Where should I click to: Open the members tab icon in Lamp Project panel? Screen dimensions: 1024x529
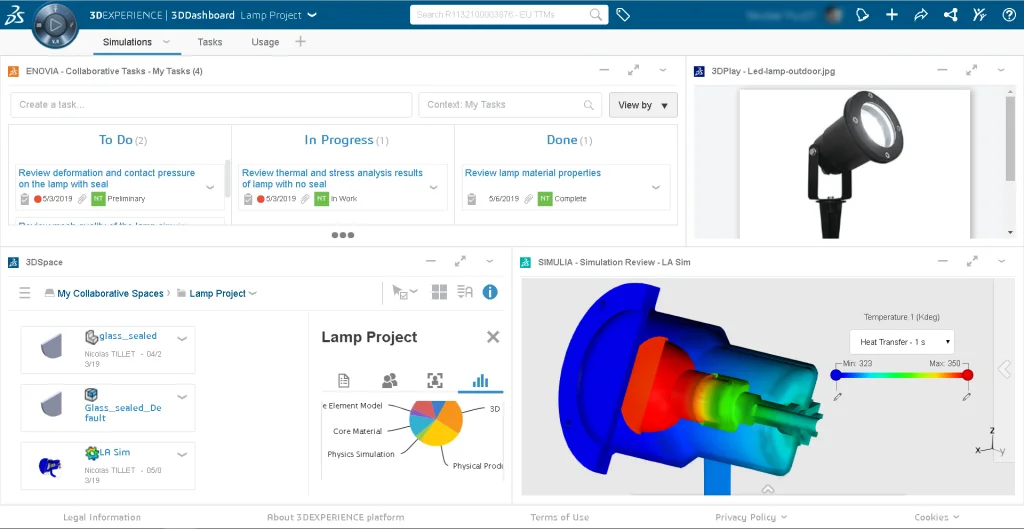(x=390, y=380)
